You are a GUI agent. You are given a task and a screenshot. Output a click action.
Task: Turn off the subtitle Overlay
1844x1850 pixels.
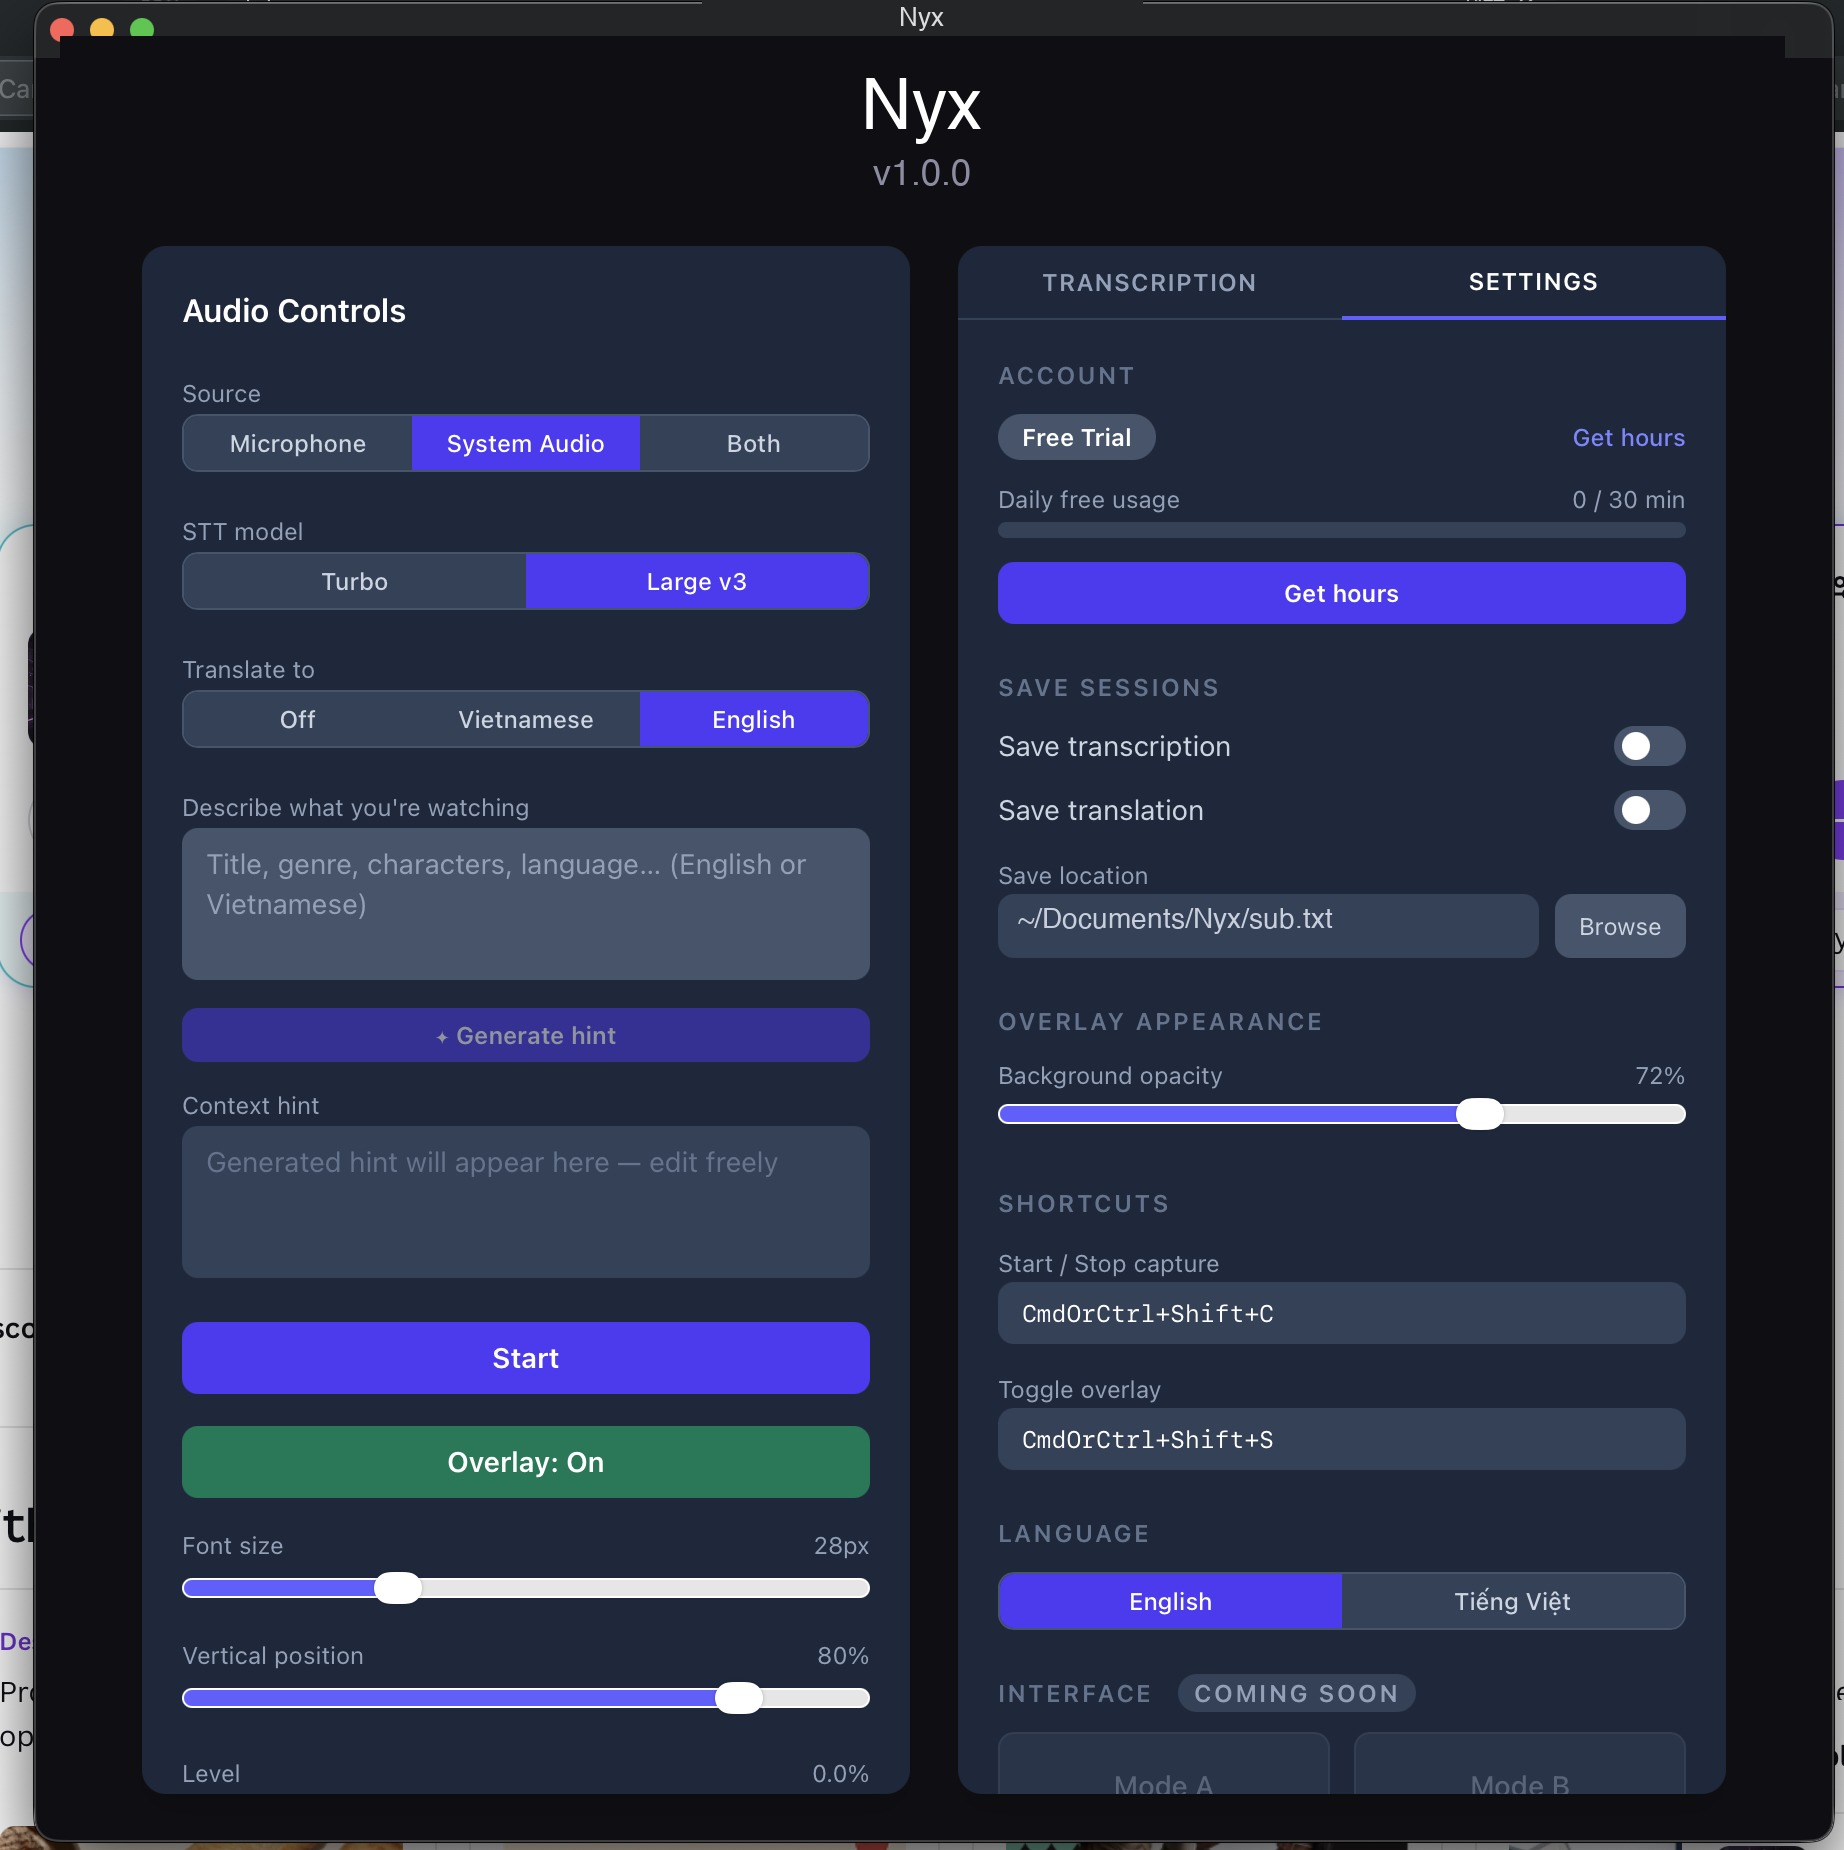tap(525, 1462)
